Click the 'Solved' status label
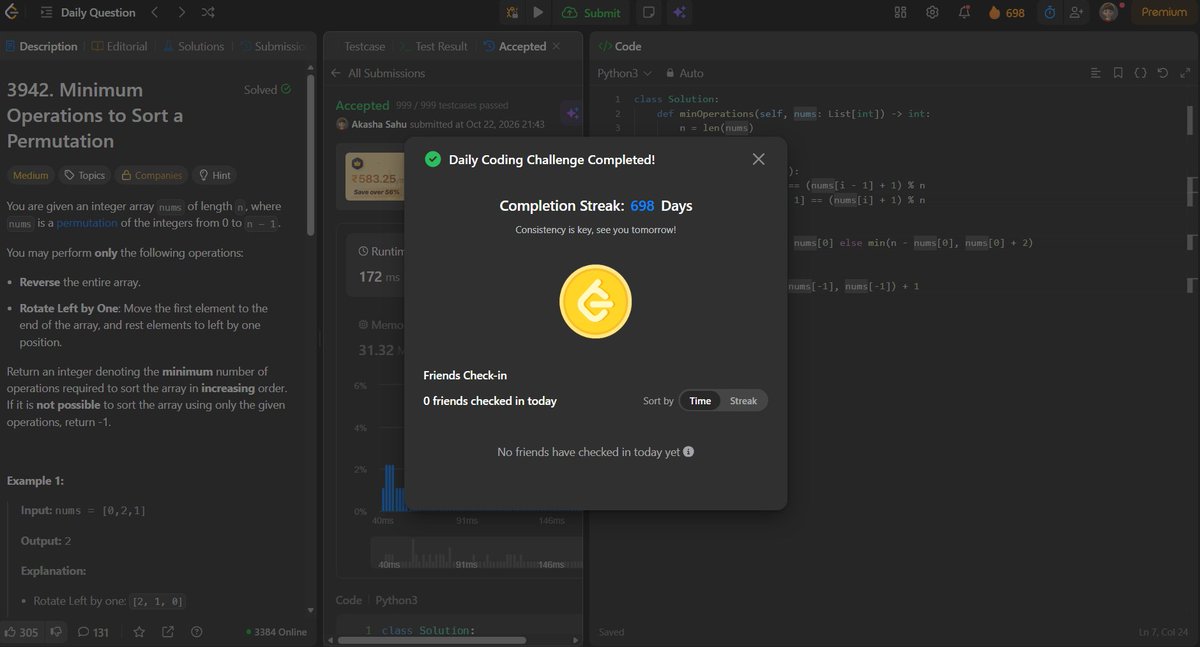The image size is (1200, 647). [x=267, y=90]
